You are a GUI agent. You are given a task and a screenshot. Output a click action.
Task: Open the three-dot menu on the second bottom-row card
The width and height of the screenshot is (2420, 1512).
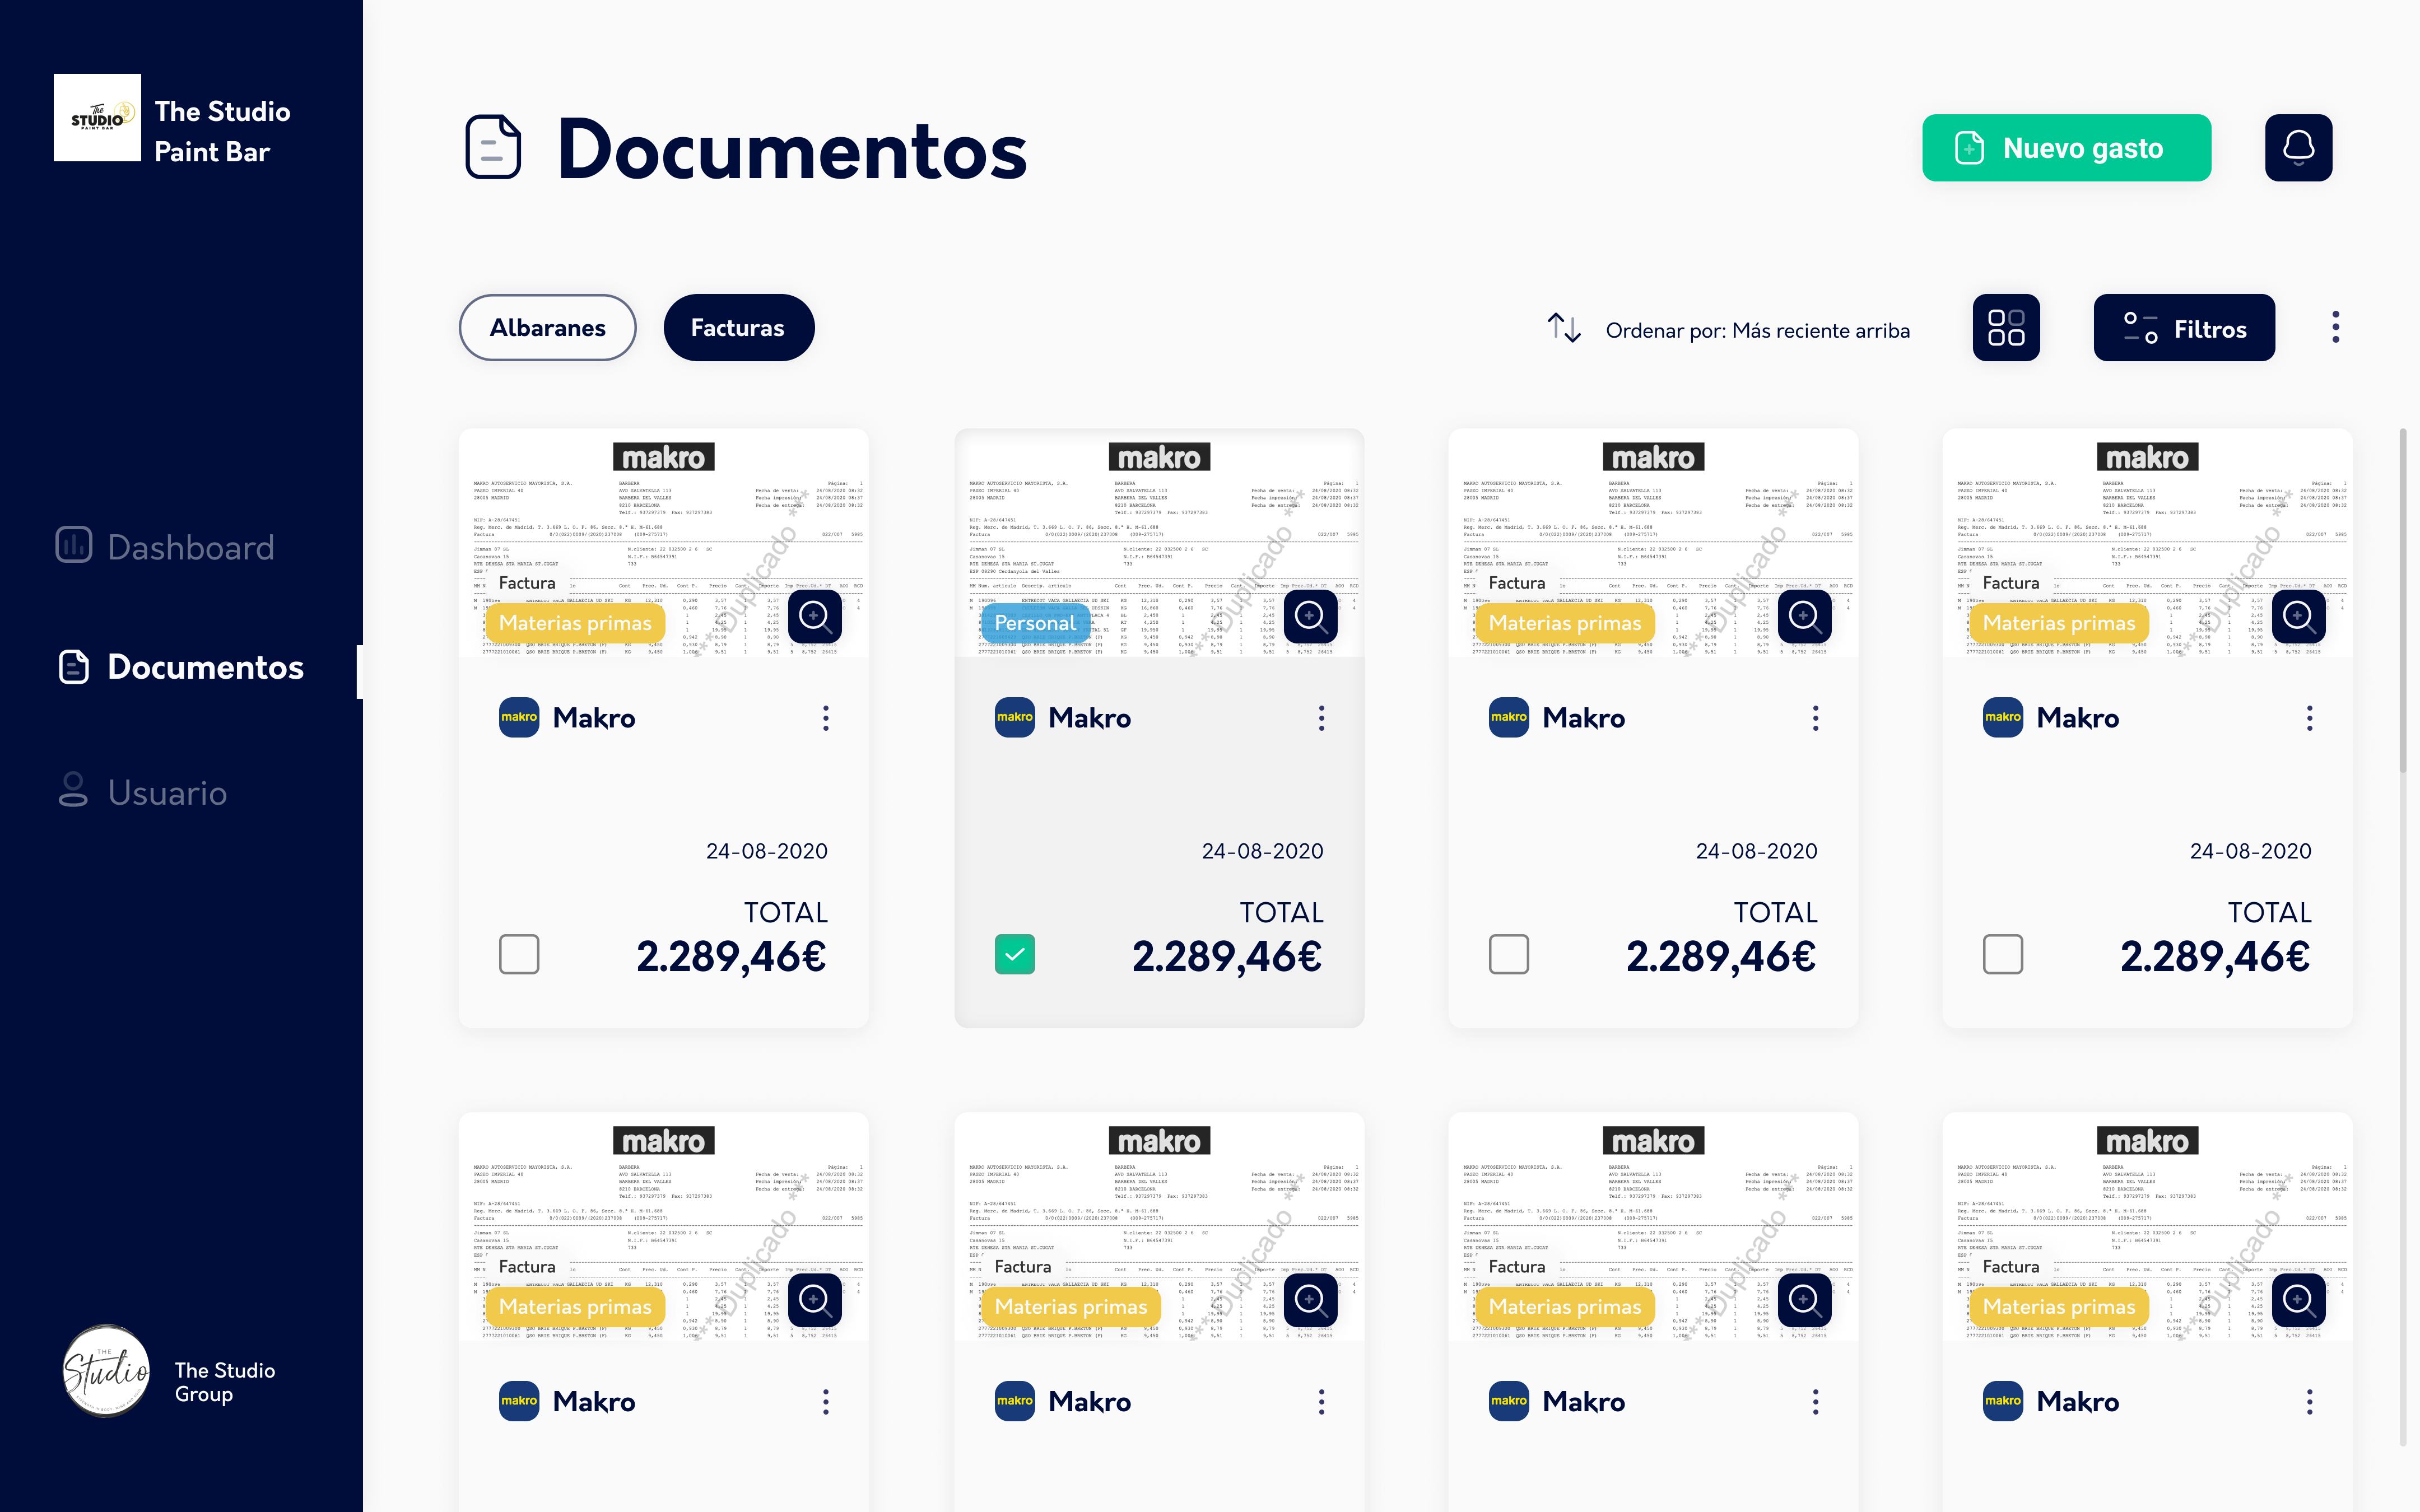click(x=1322, y=1402)
